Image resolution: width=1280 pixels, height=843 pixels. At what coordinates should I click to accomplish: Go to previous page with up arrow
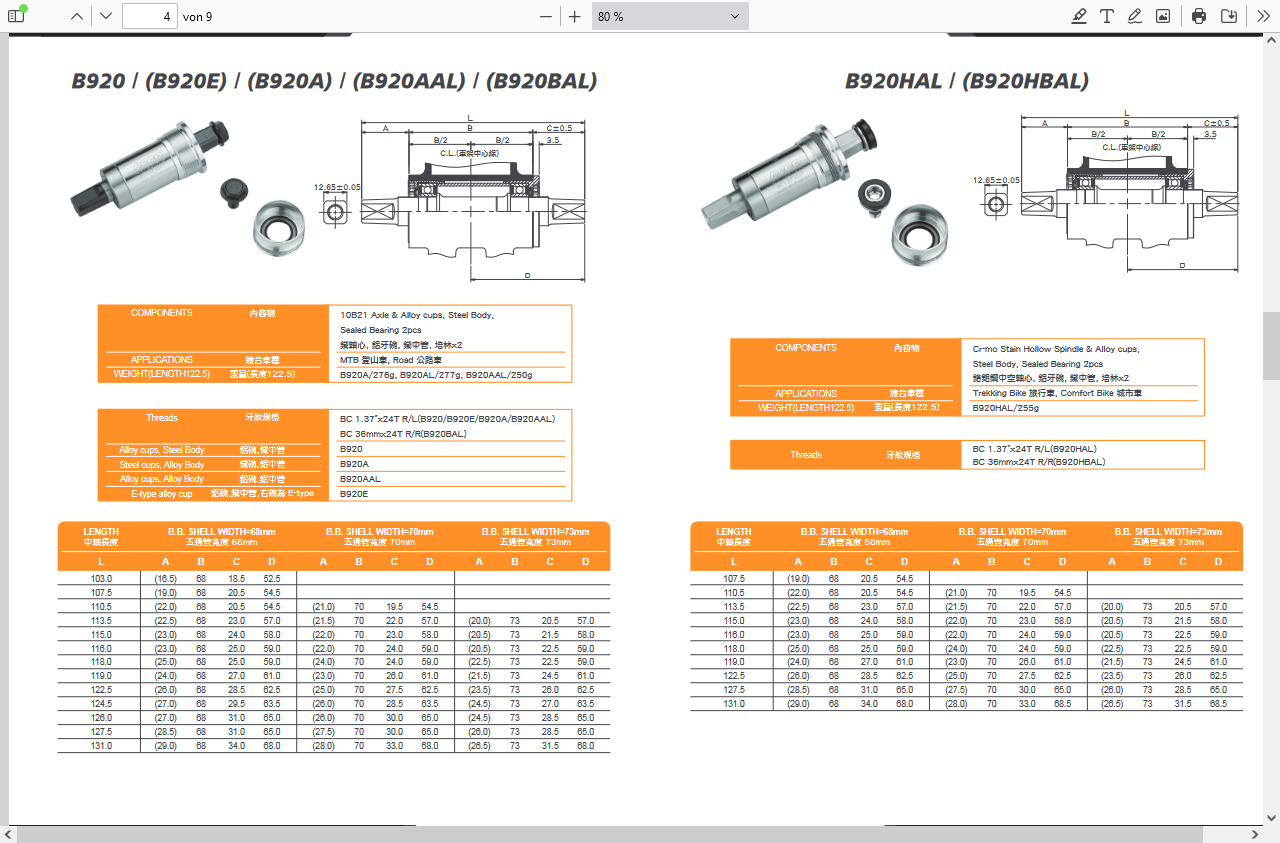77,16
